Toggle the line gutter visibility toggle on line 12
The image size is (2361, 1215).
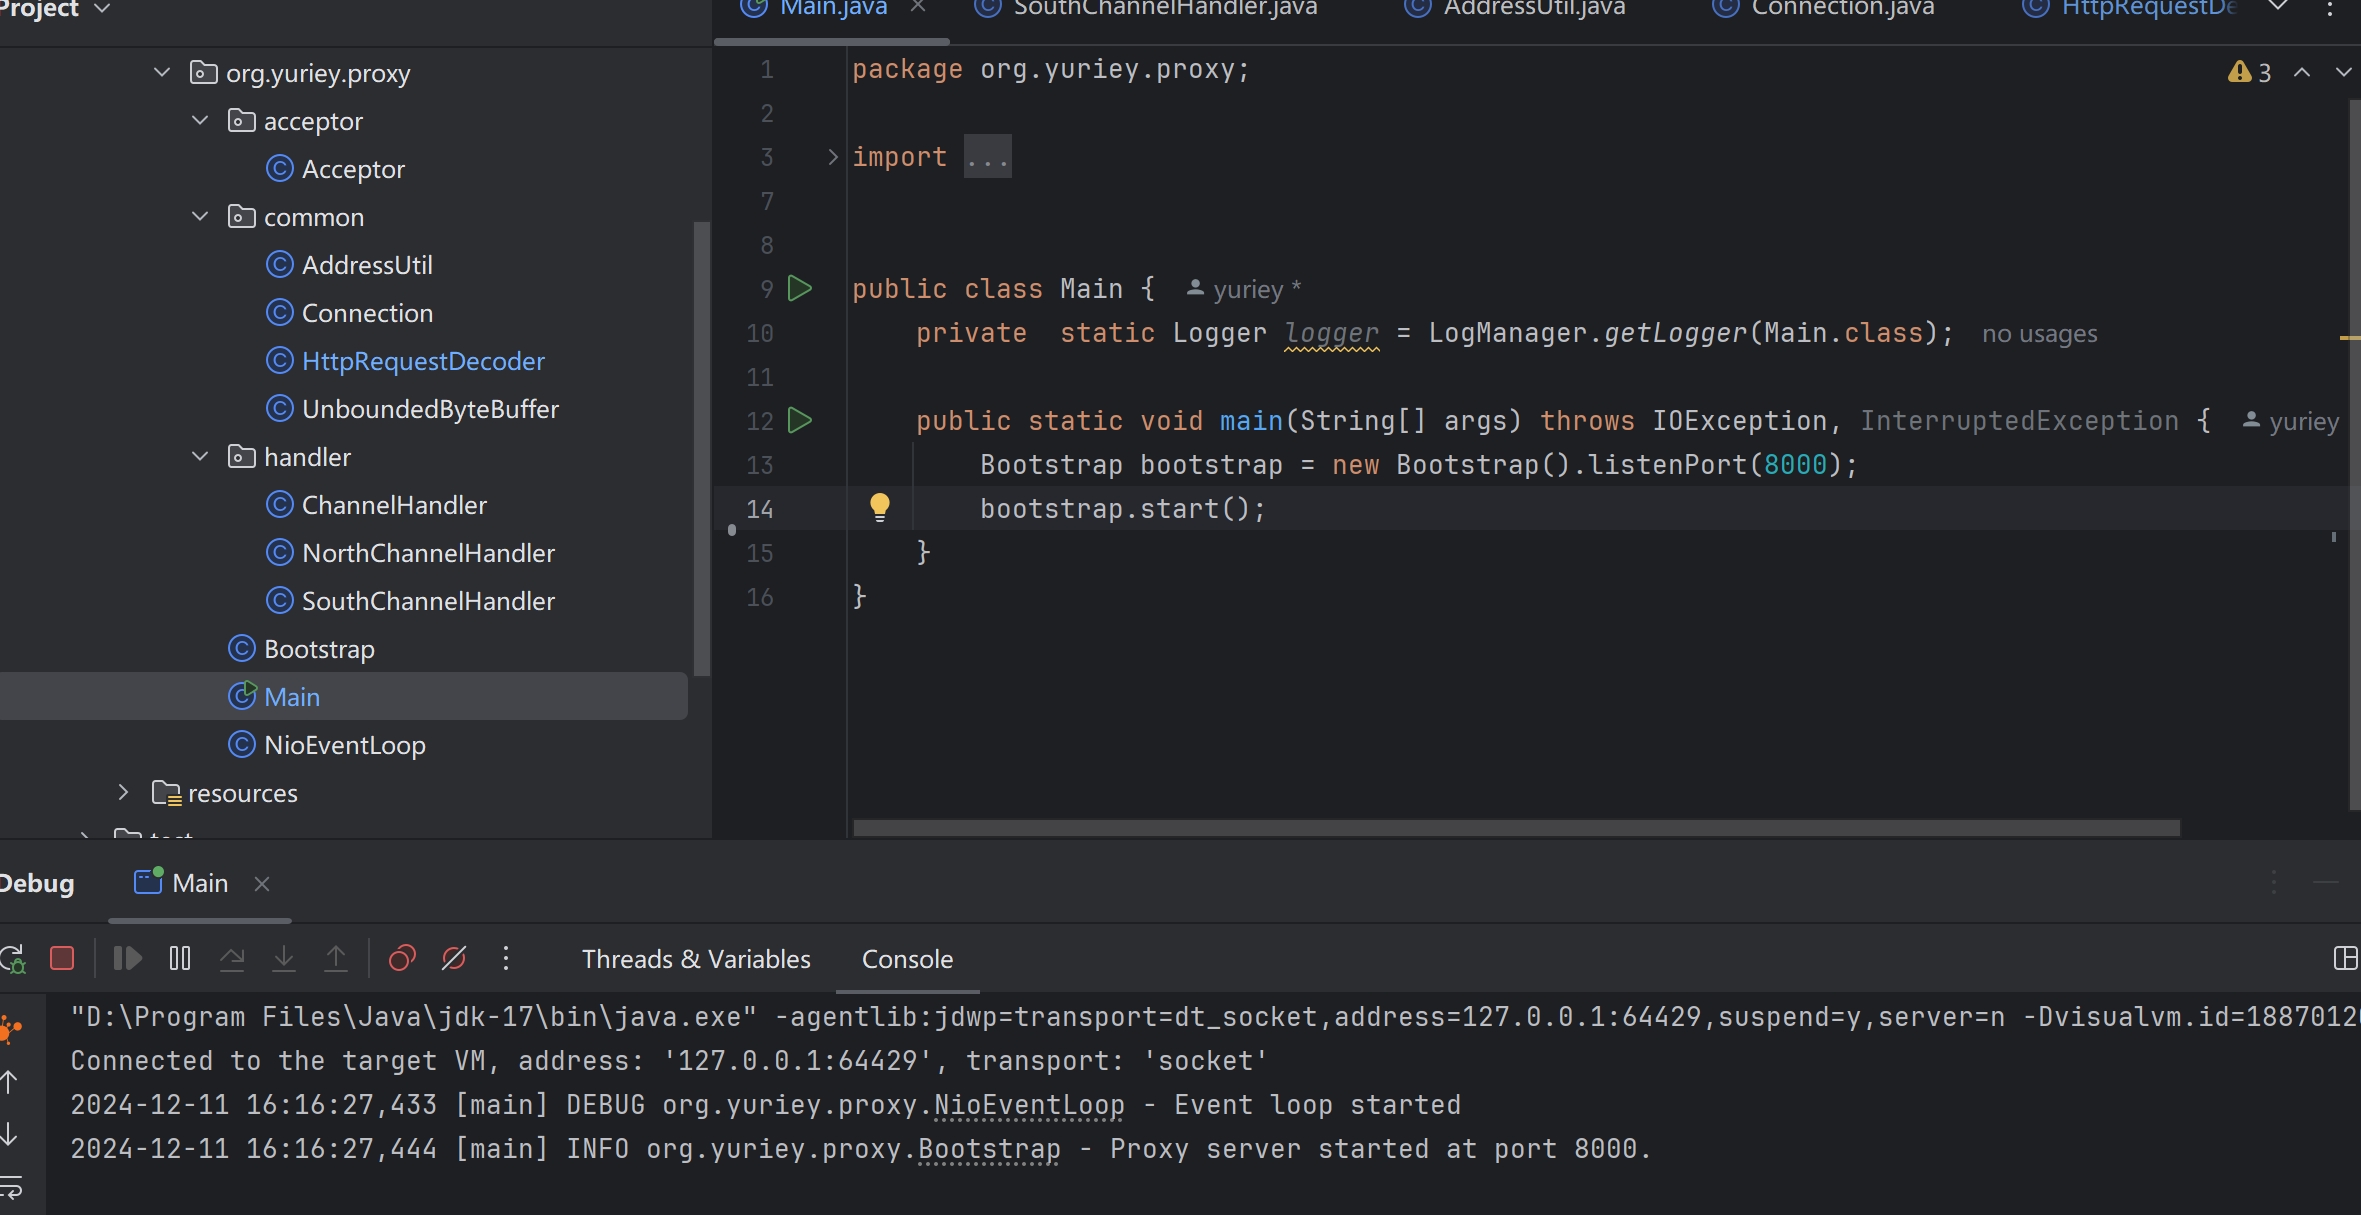pos(801,420)
